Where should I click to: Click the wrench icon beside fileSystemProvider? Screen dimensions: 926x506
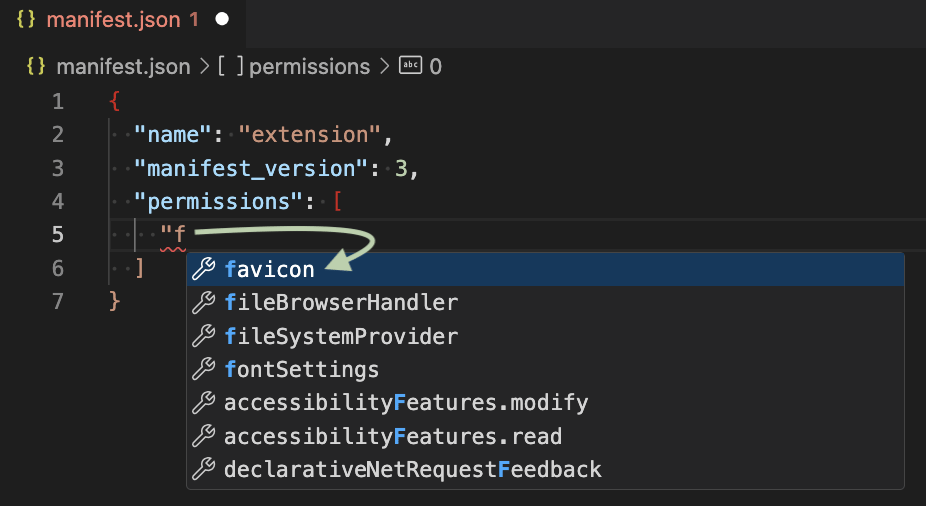tap(204, 336)
